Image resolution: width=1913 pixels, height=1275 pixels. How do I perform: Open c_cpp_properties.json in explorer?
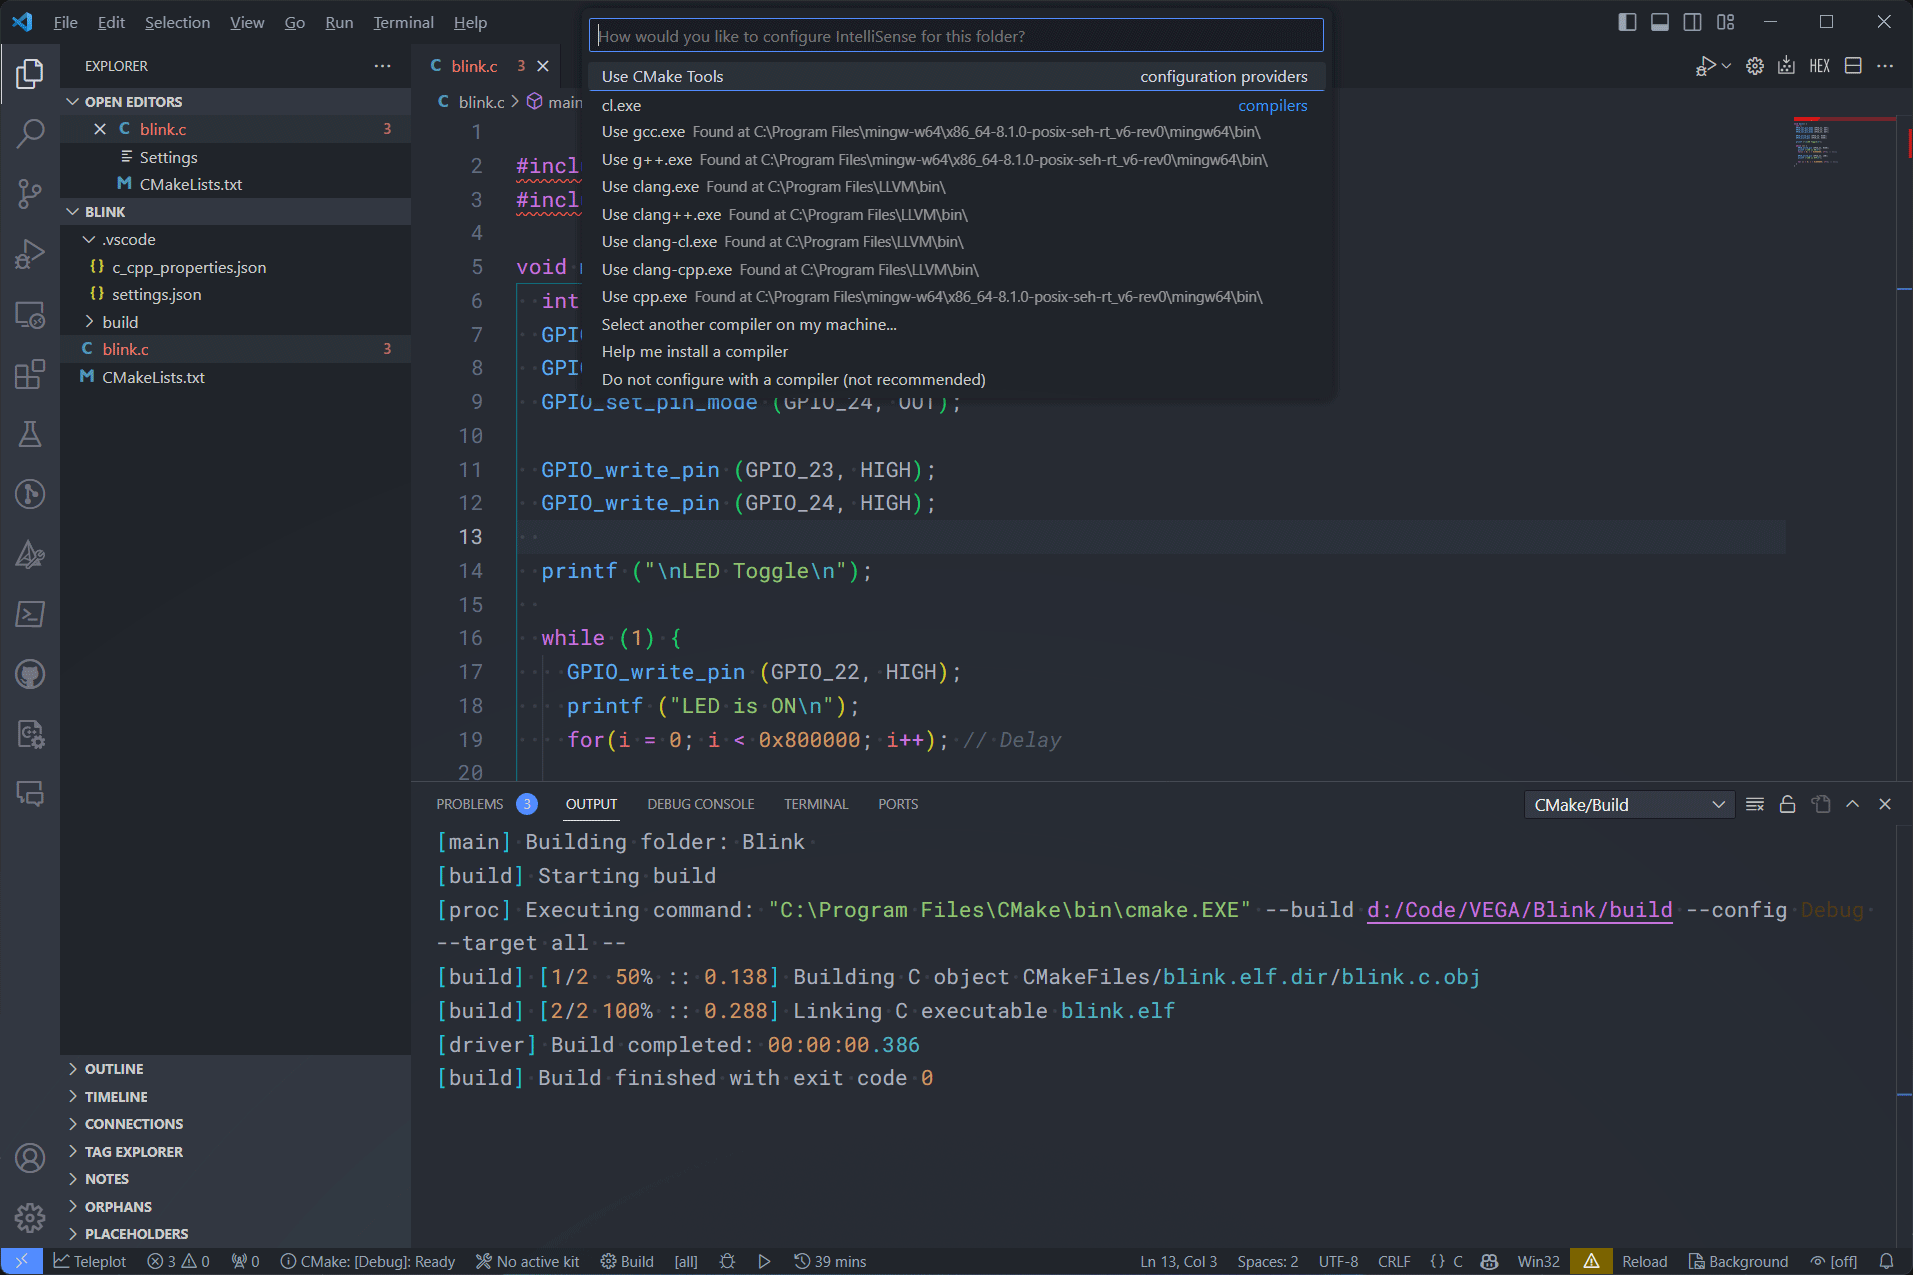(x=235, y=267)
